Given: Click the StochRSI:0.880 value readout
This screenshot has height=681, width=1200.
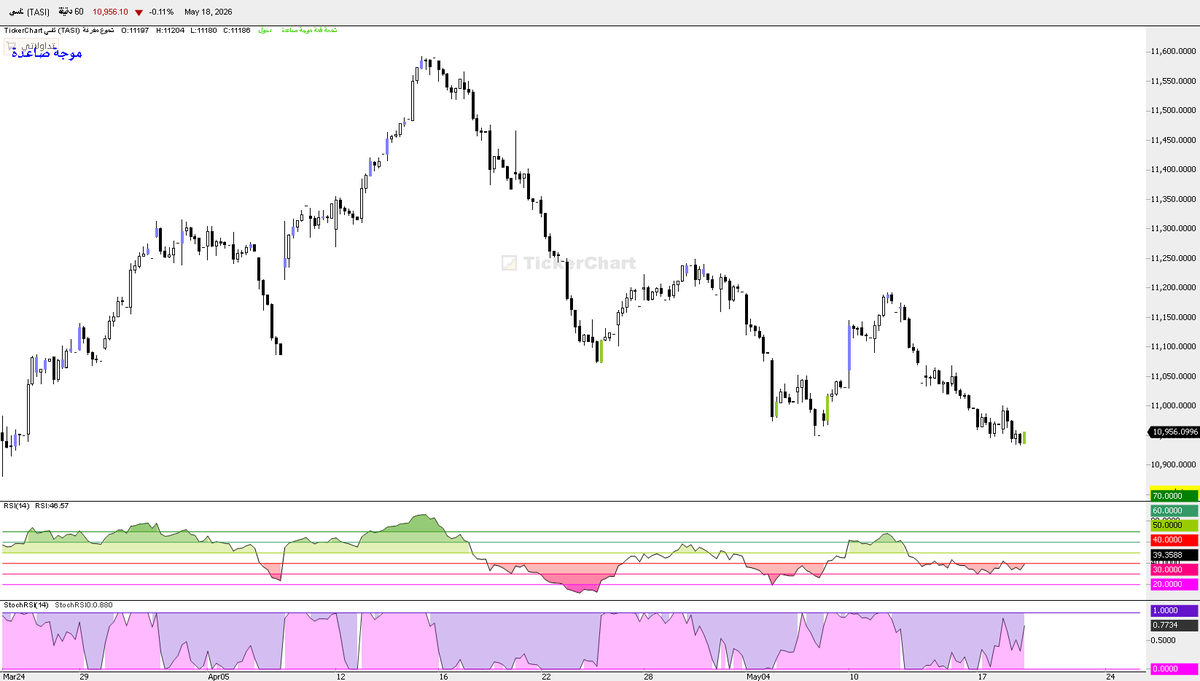Looking at the screenshot, I should [83, 605].
